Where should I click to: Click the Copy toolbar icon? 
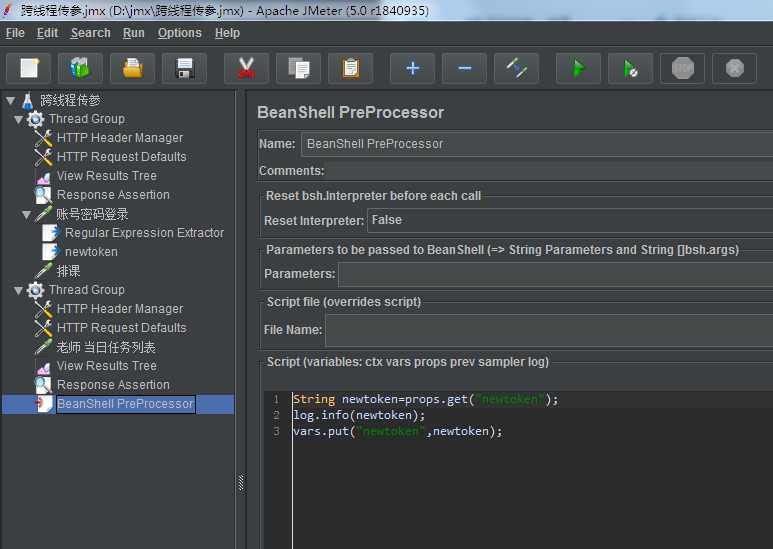(298, 68)
